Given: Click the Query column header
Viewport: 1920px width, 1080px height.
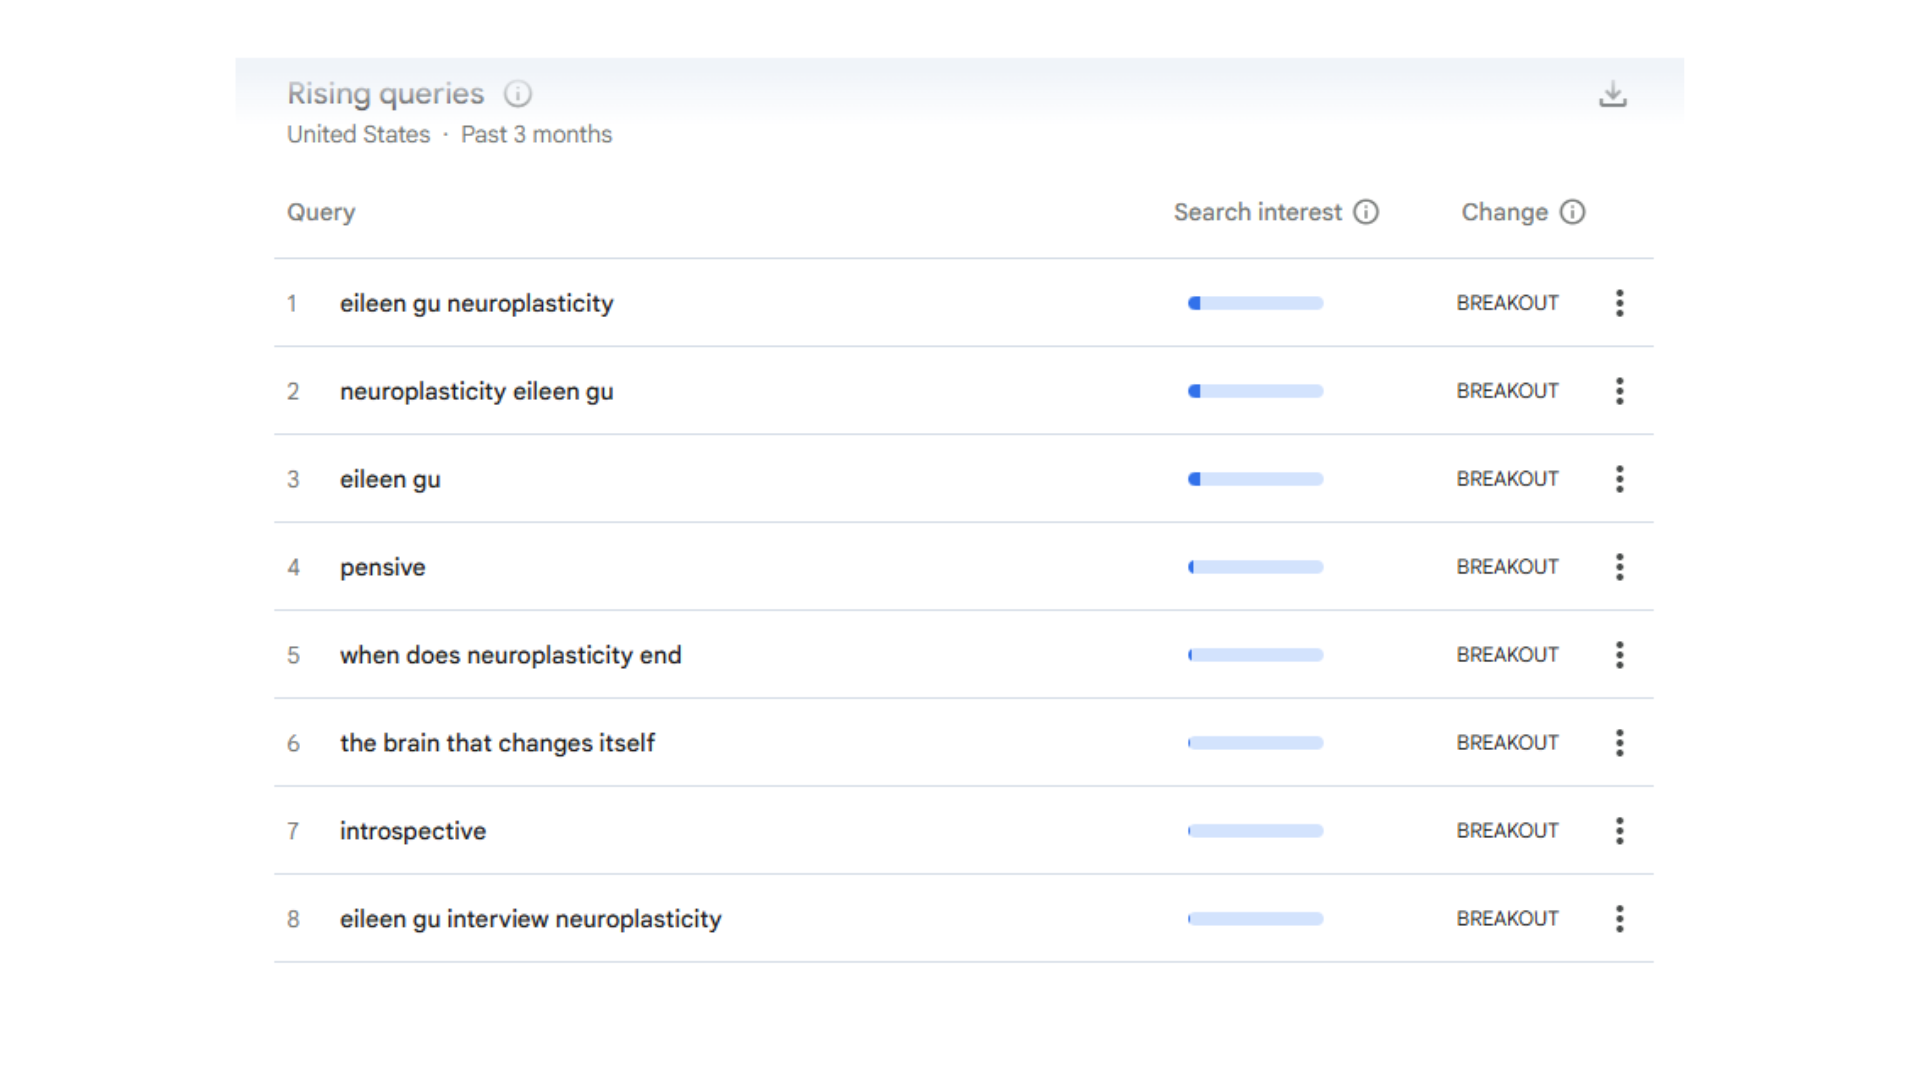Looking at the screenshot, I should (x=321, y=212).
